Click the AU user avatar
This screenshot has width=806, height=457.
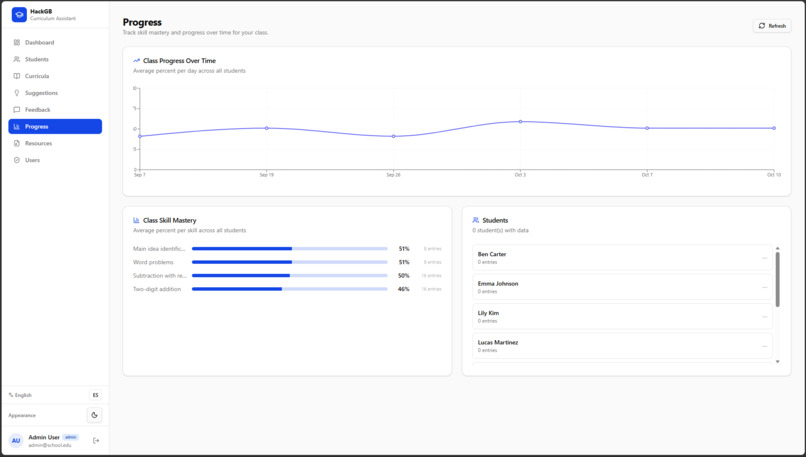point(16,441)
